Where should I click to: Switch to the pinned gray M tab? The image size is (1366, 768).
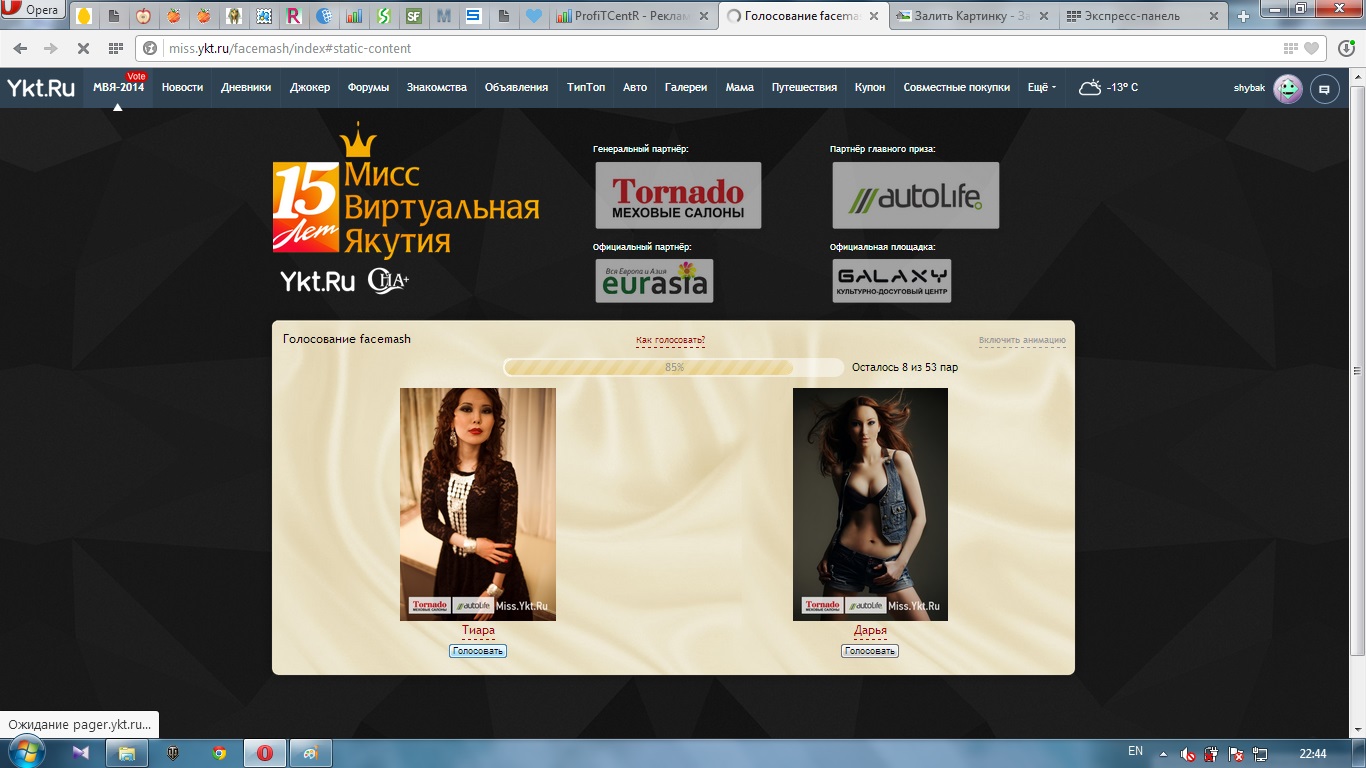(444, 16)
